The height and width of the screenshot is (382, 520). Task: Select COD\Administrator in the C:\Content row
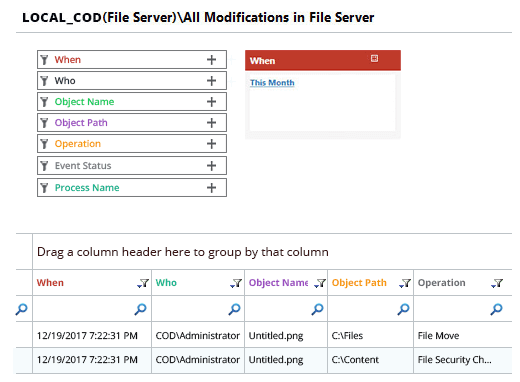tap(198, 360)
